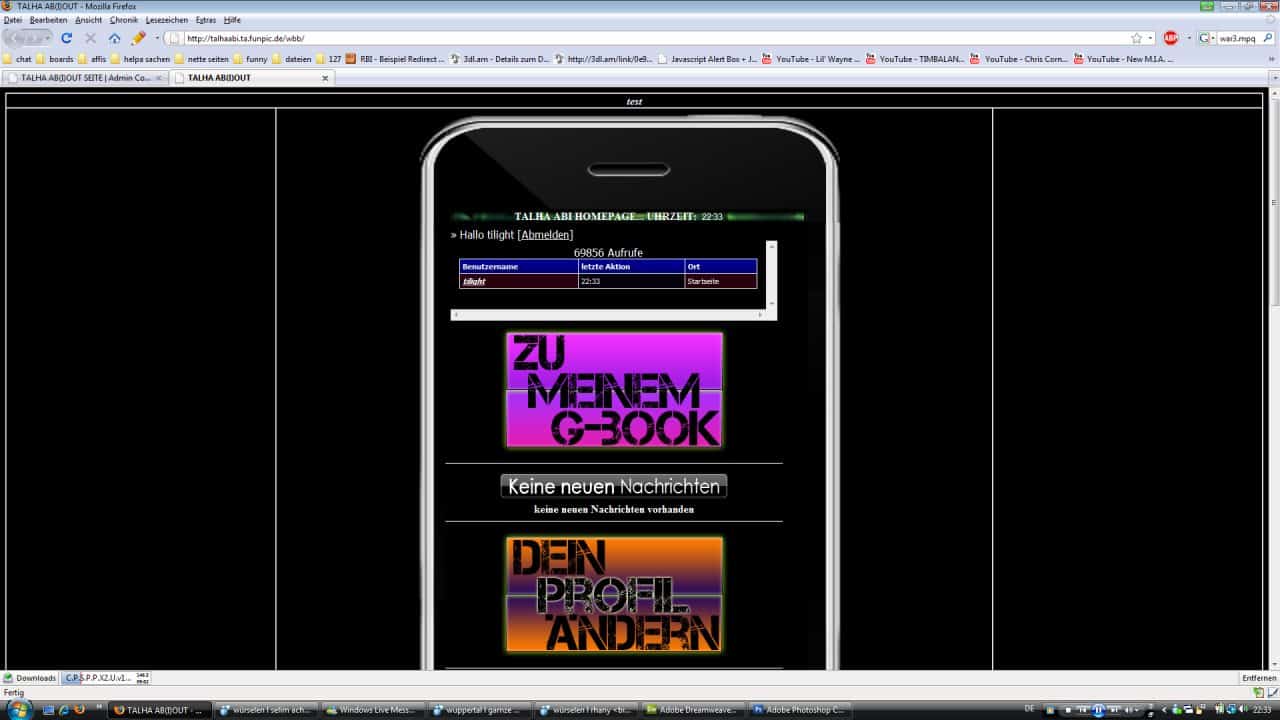Open the affis bookmark folder
The height and width of the screenshot is (720, 1280).
pyautogui.click(x=93, y=59)
